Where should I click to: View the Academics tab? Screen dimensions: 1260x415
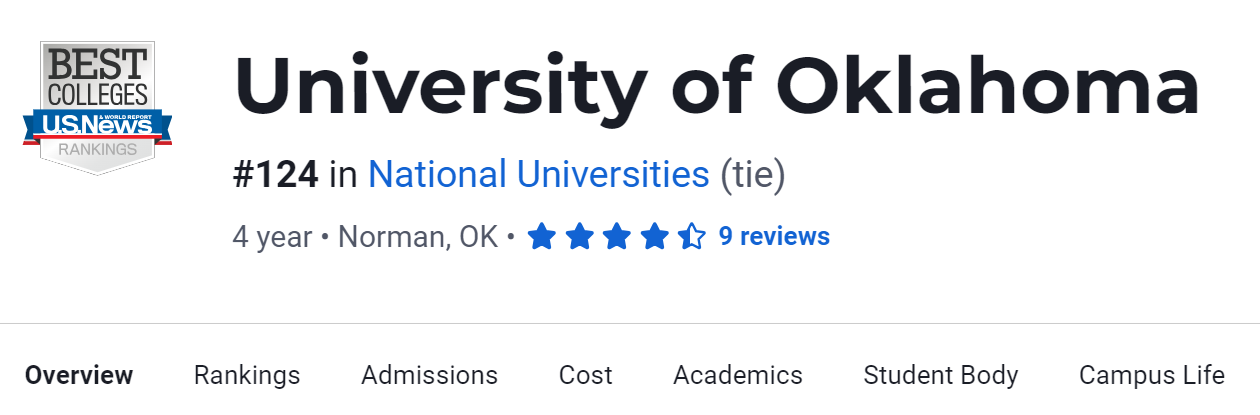pos(738,375)
